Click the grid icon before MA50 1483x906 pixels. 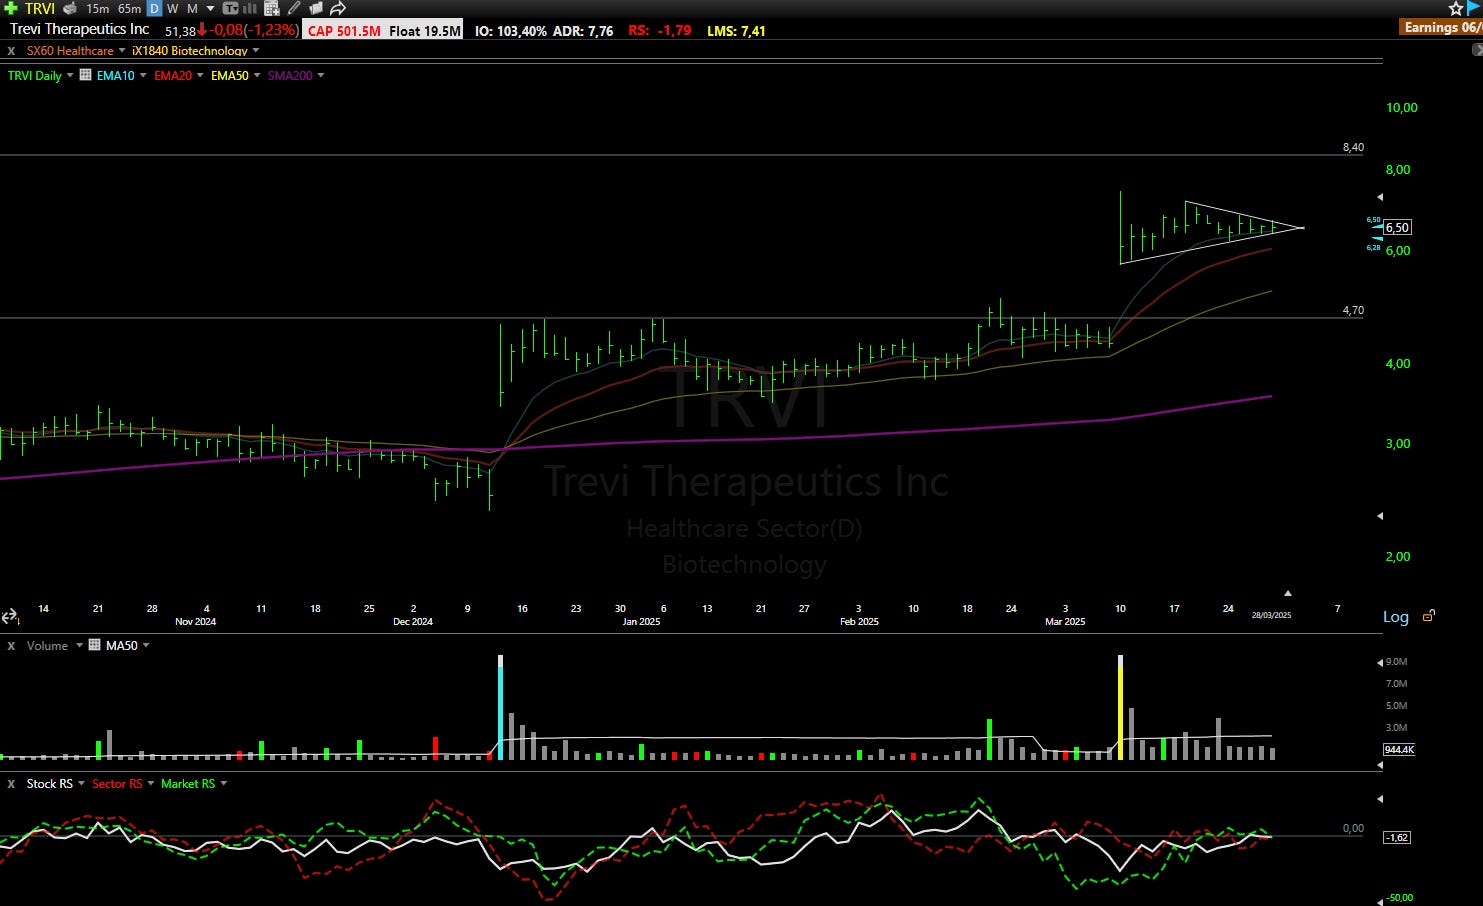click(x=95, y=645)
